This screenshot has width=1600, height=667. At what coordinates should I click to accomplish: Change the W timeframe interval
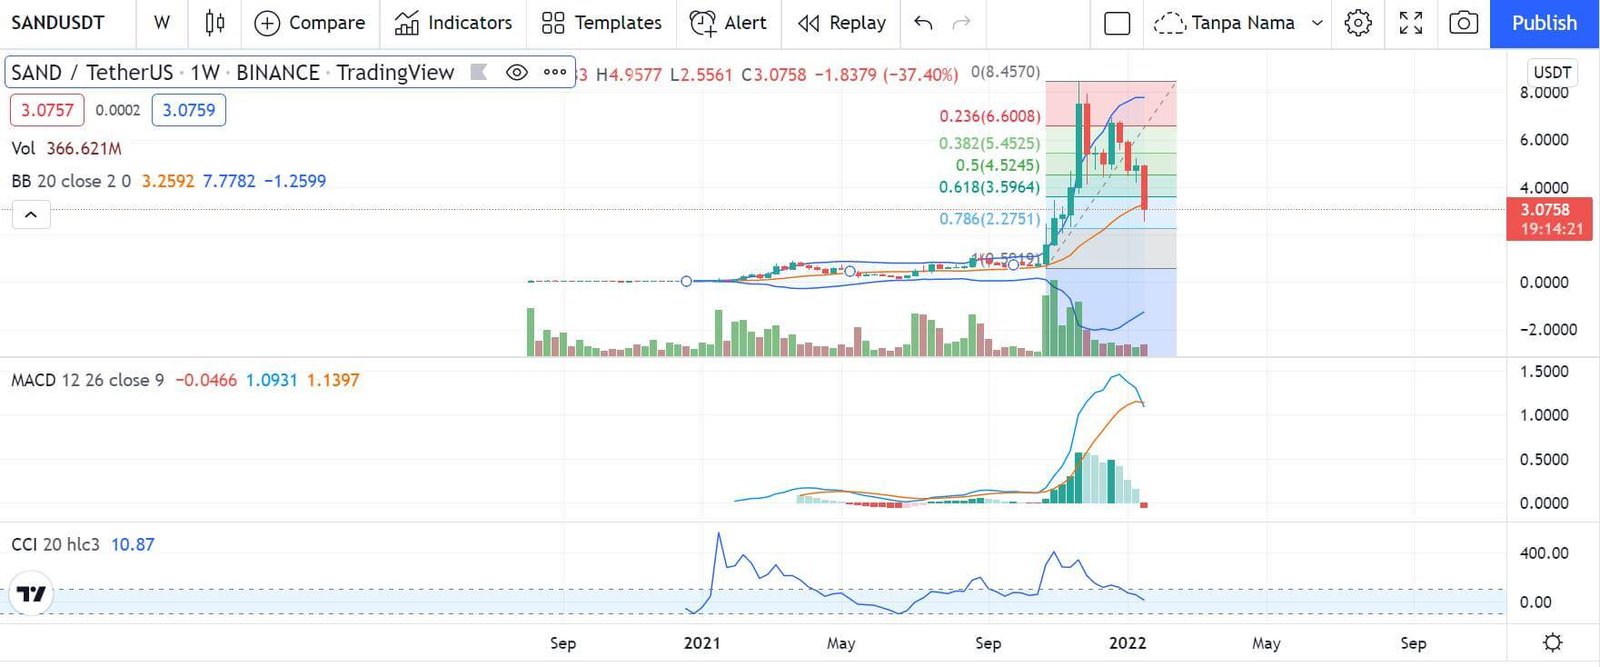162,22
